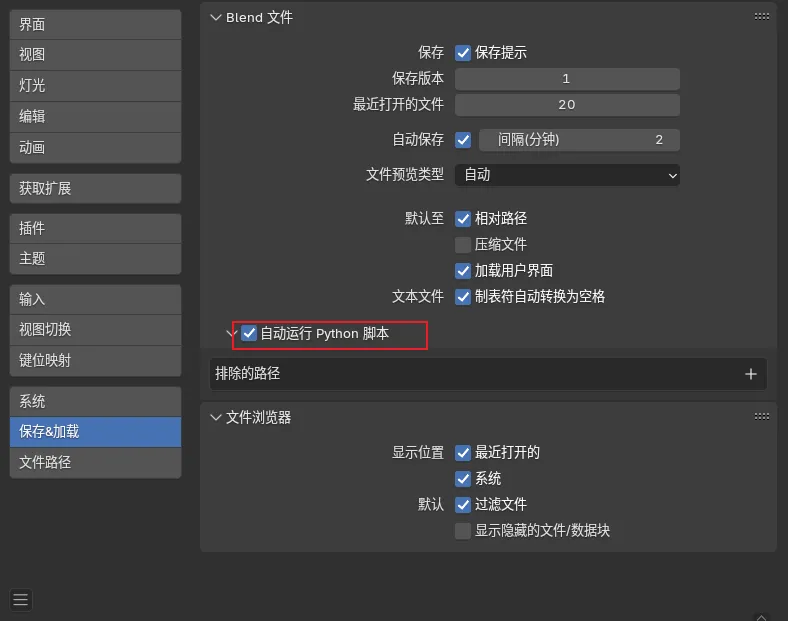This screenshot has height=621, width=788.
Task: Click the 间隔(分钟) auto-save interval slider
Action: (579, 140)
